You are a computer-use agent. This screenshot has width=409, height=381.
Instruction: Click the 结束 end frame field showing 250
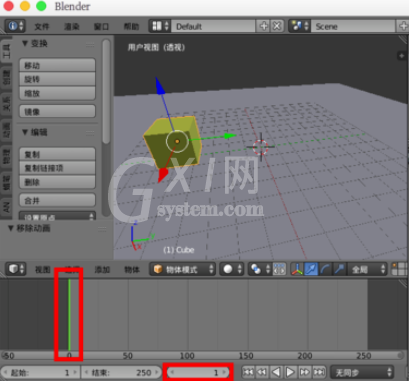click(x=121, y=372)
